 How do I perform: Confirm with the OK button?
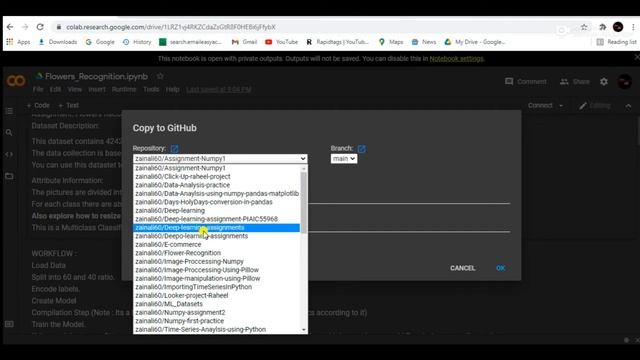(x=500, y=268)
